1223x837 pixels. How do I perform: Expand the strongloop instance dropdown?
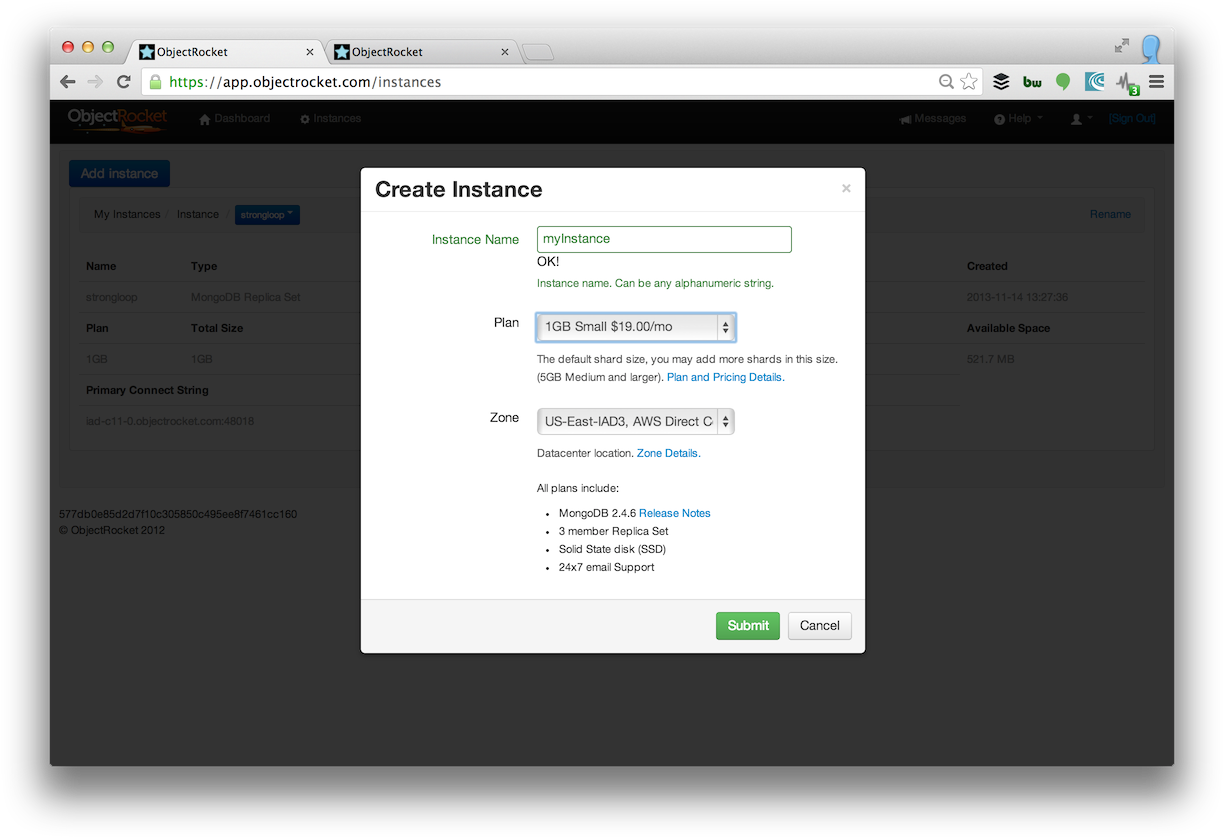tap(267, 214)
